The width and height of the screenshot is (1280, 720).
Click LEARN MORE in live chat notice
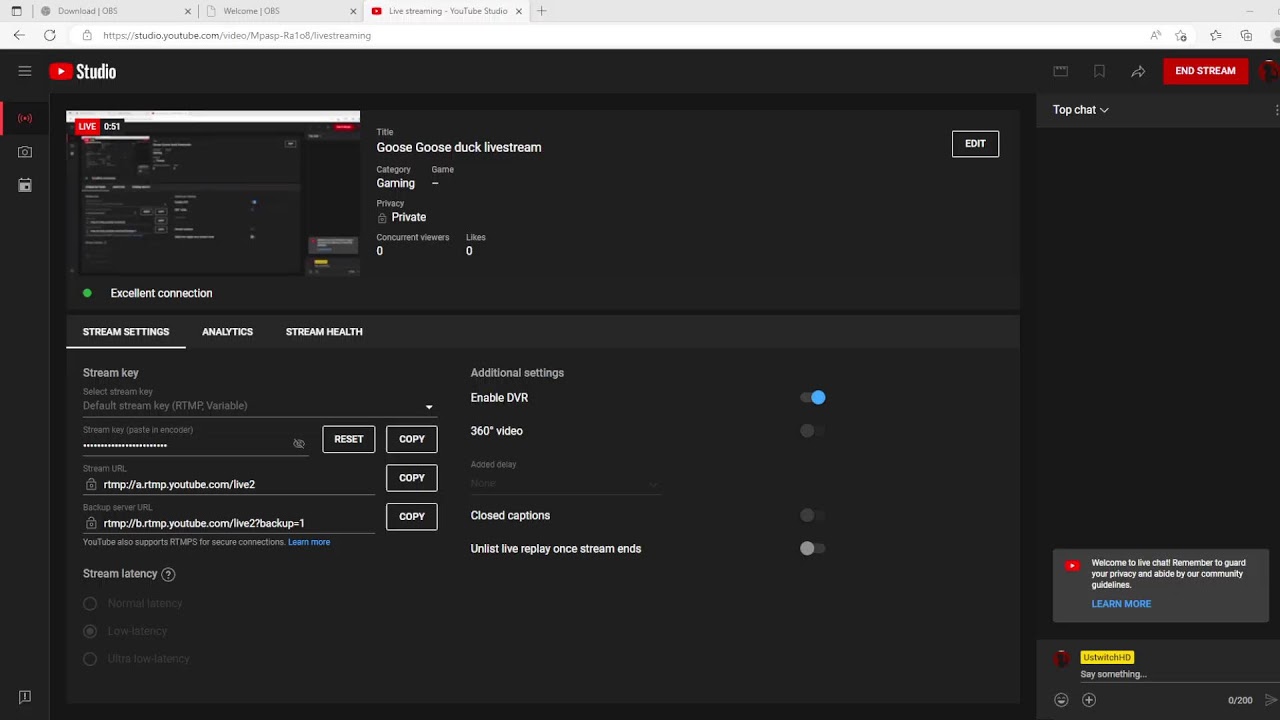click(x=1121, y=604)
